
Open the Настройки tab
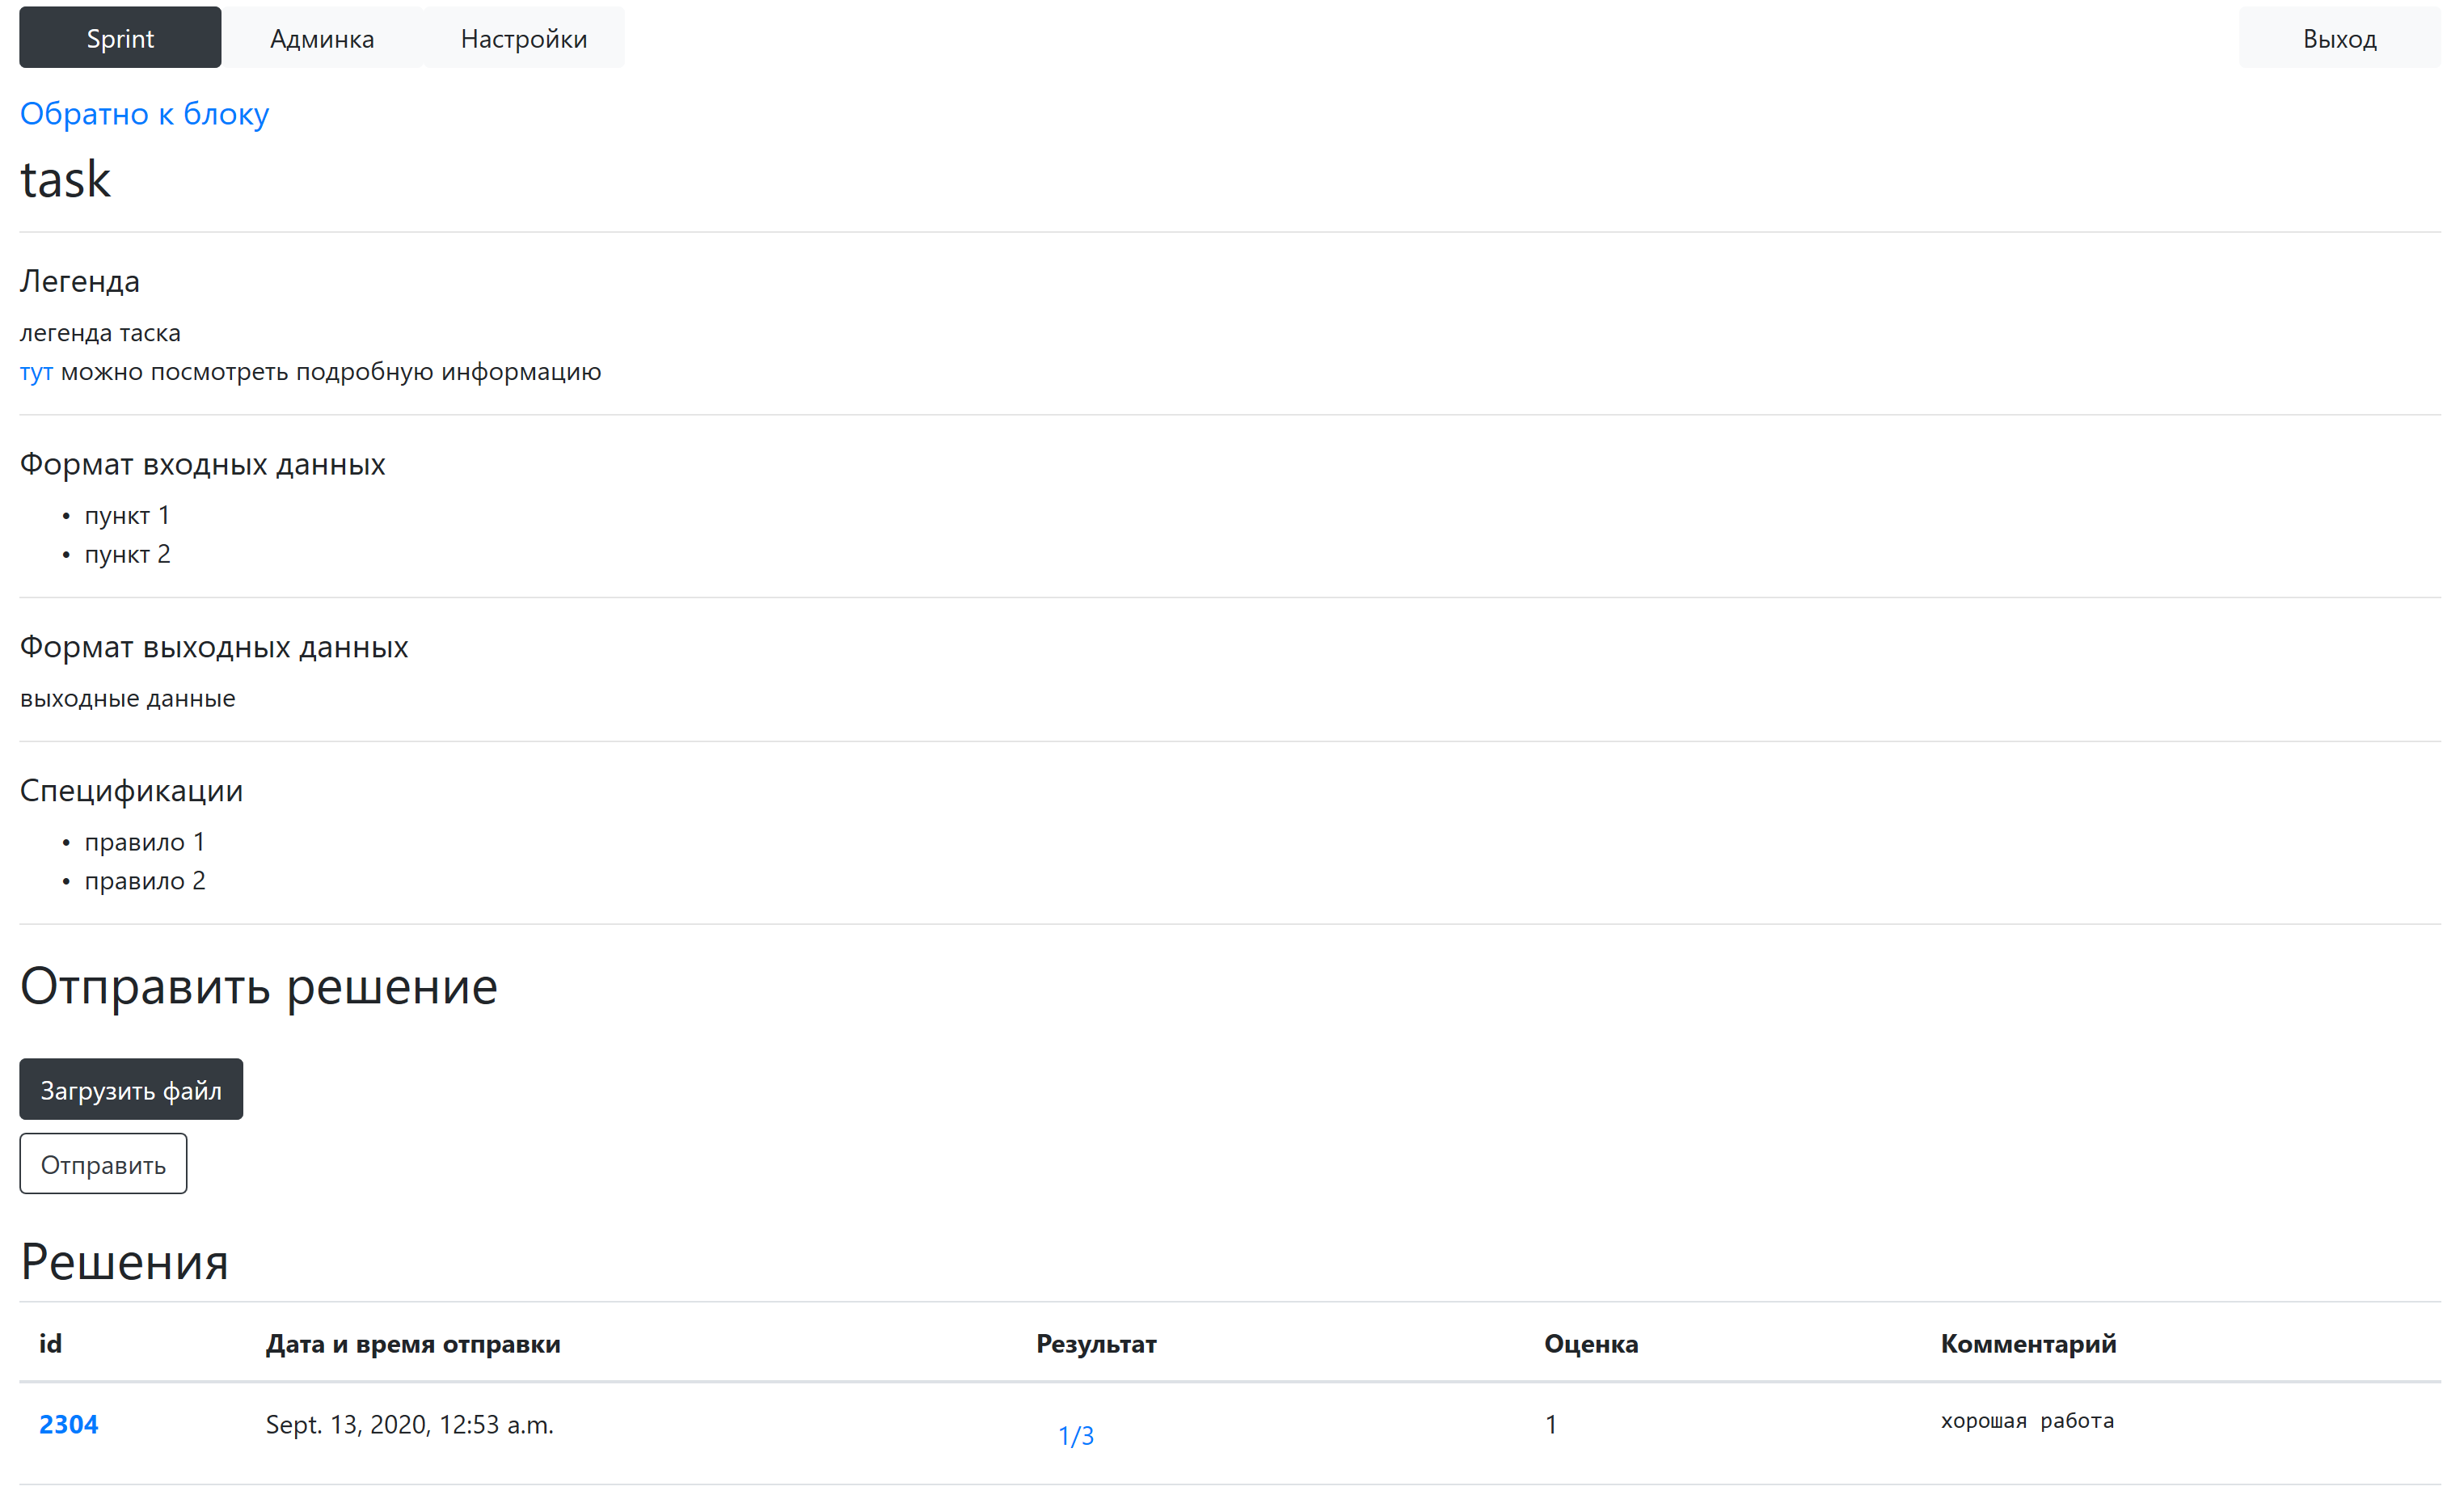(524, 38)
